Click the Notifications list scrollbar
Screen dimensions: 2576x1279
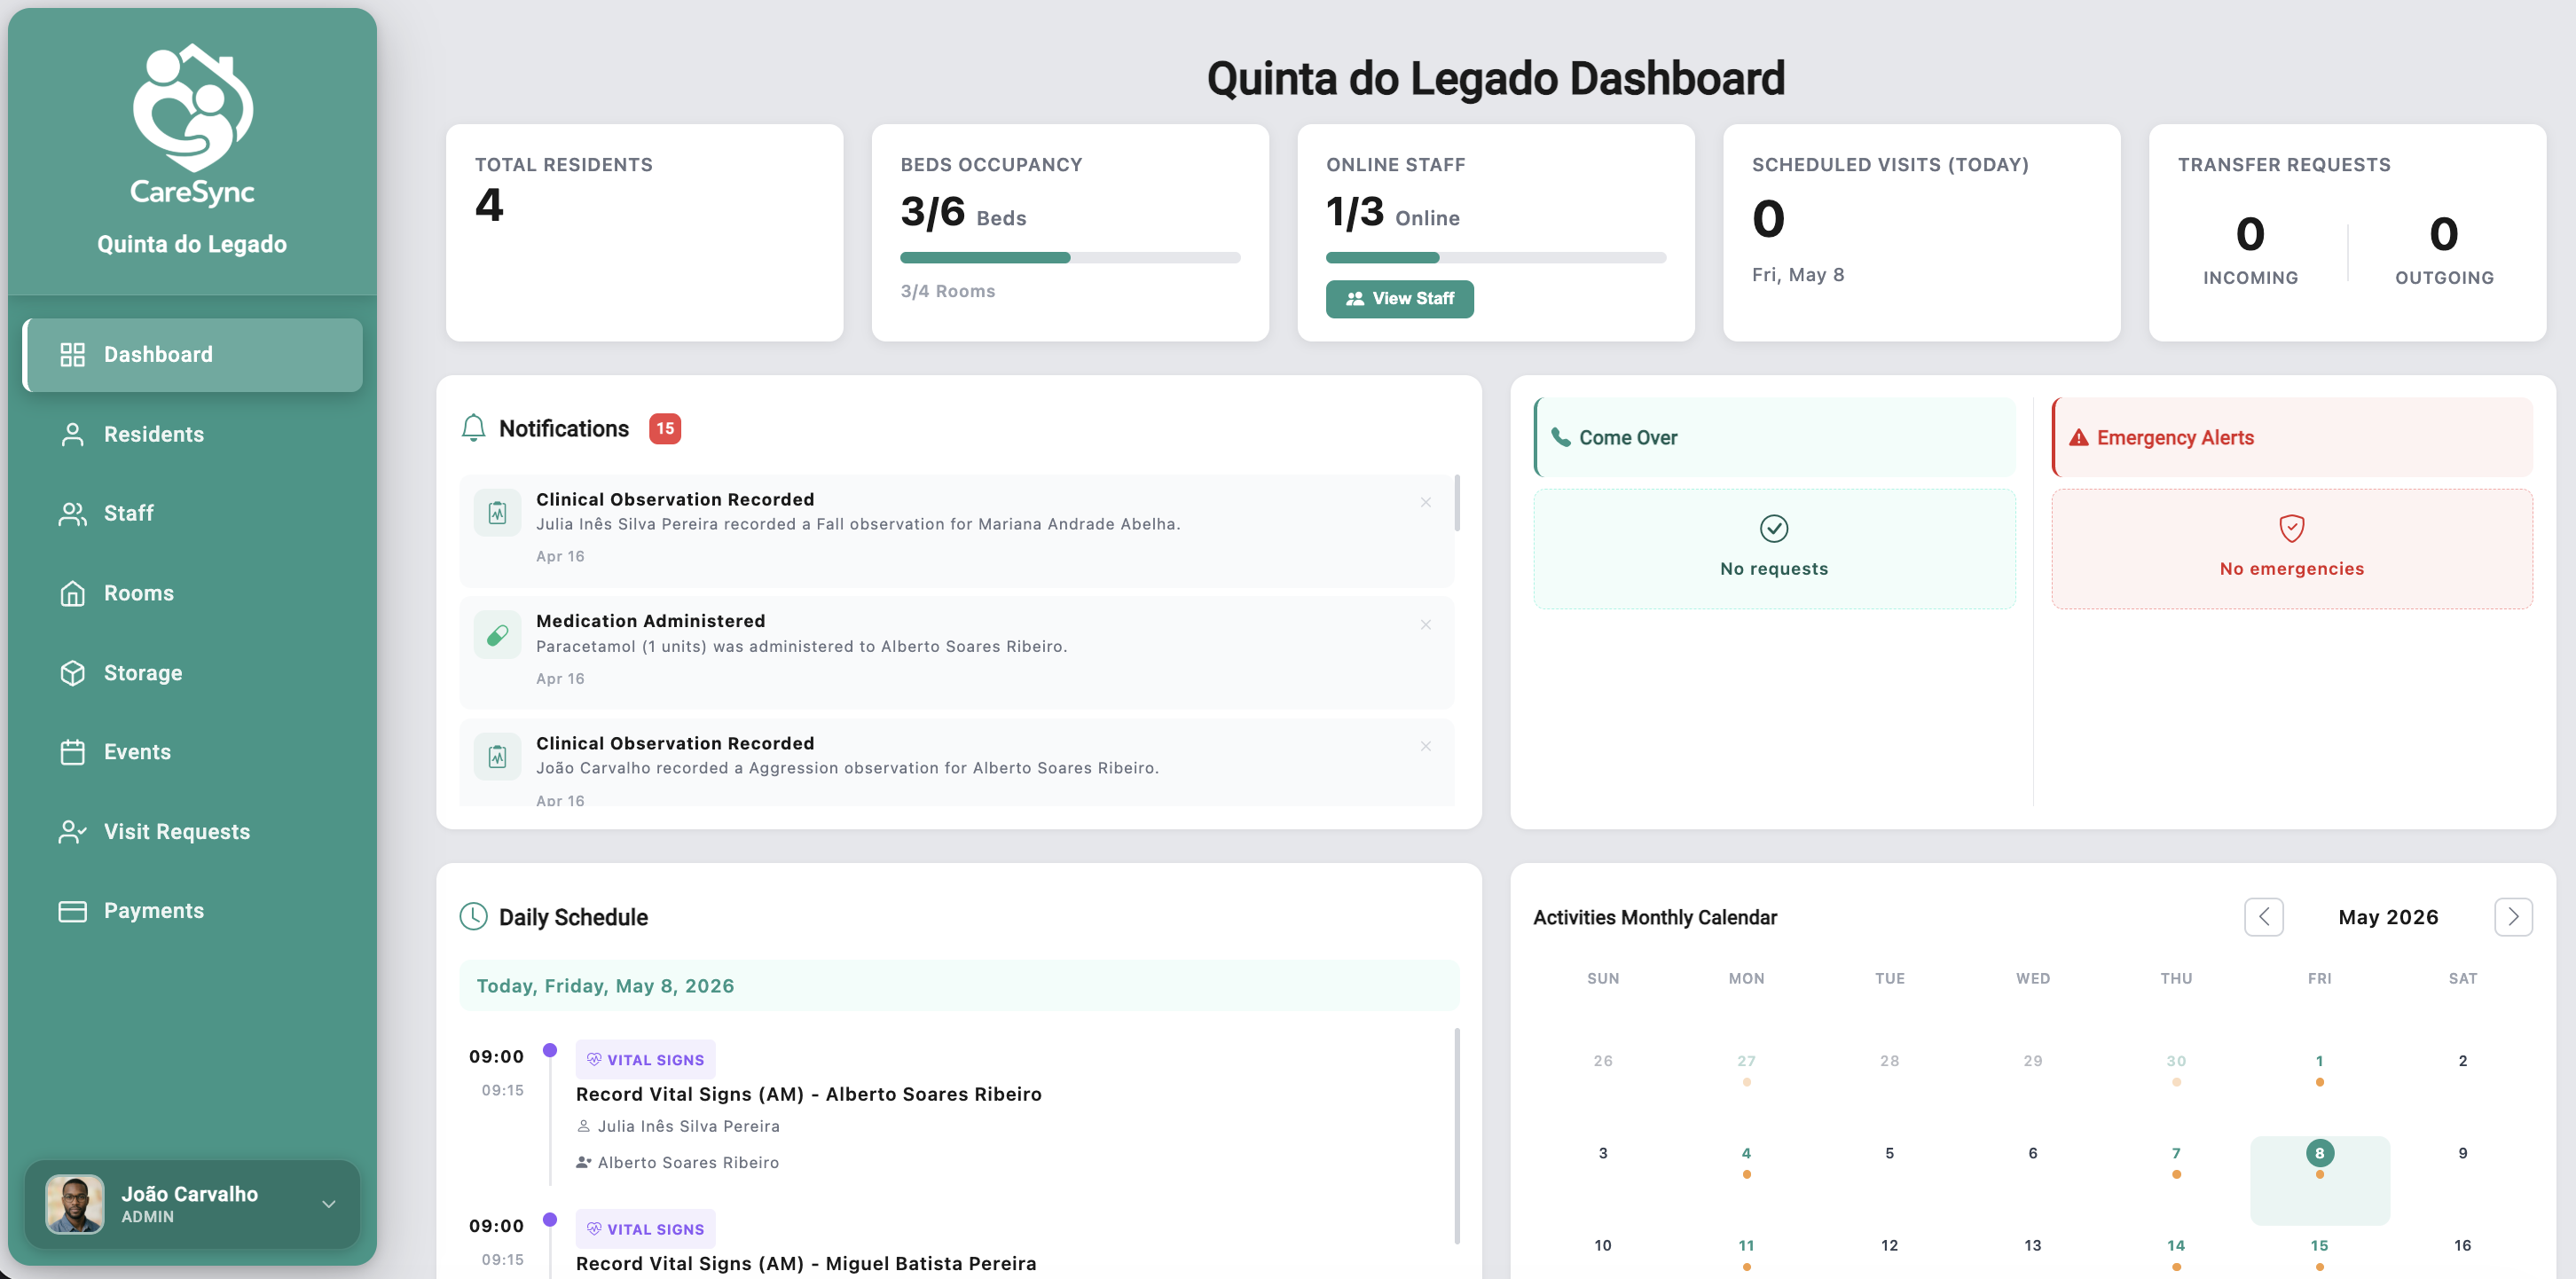[1457, 503]
